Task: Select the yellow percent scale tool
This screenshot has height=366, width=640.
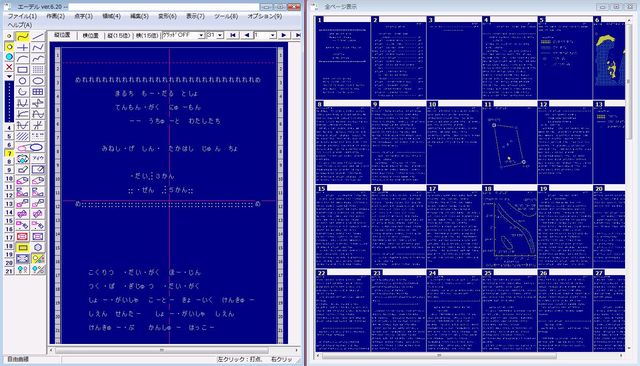Action: click(x=38, y=258)
